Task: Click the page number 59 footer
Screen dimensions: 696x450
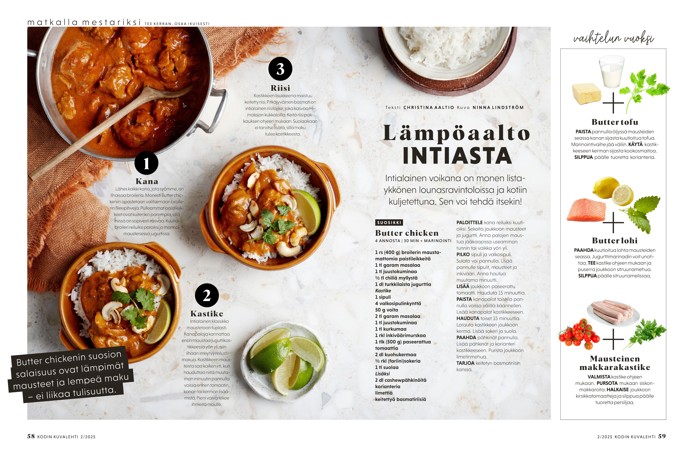Action: 662,436
